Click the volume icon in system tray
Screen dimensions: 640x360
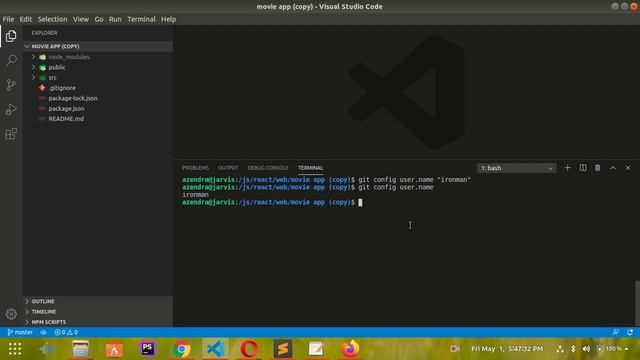[x=586, y=349]
